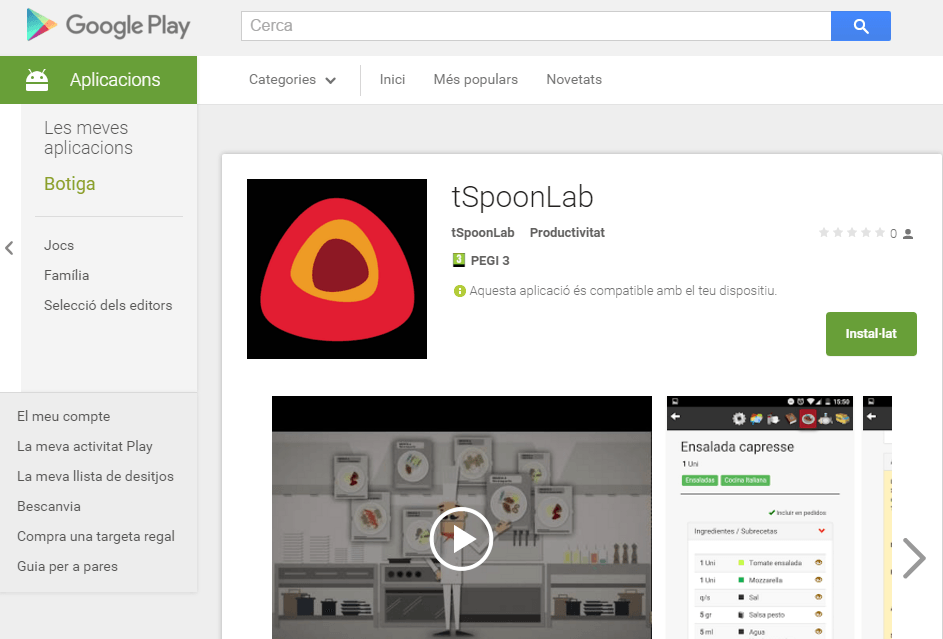Open Guia per a pares

pyautogui.click(x=67, y=566)
